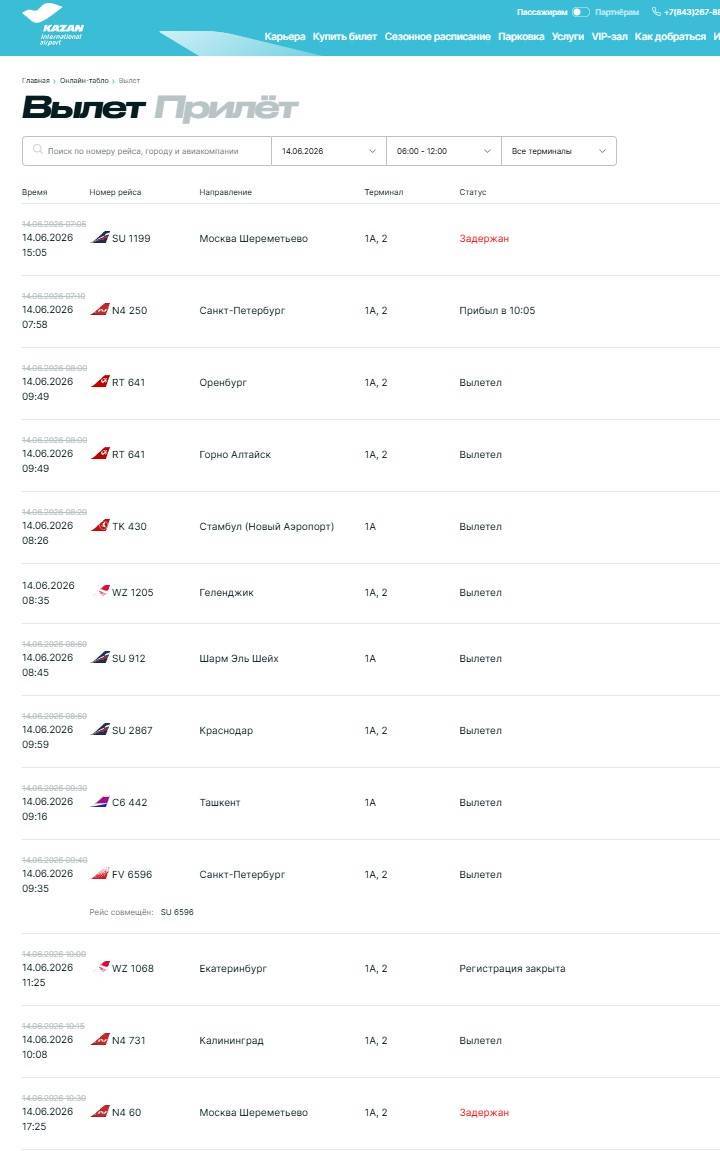Image resolution: width=720 pixels, height=1151 pixels.
Task: Click the airline icon beside FV 6596
Action: point(100,874)
